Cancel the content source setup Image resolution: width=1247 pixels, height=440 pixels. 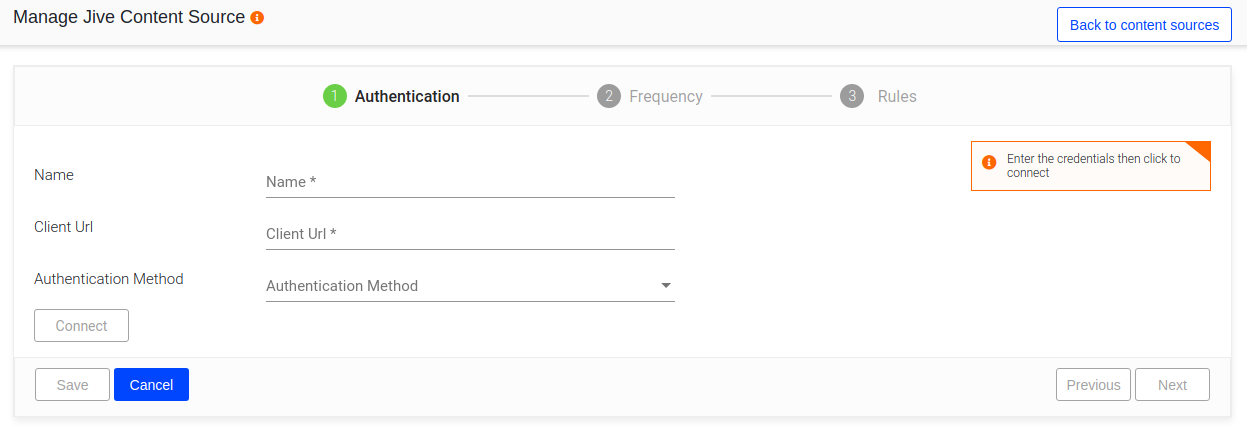[x=151, y=385]
